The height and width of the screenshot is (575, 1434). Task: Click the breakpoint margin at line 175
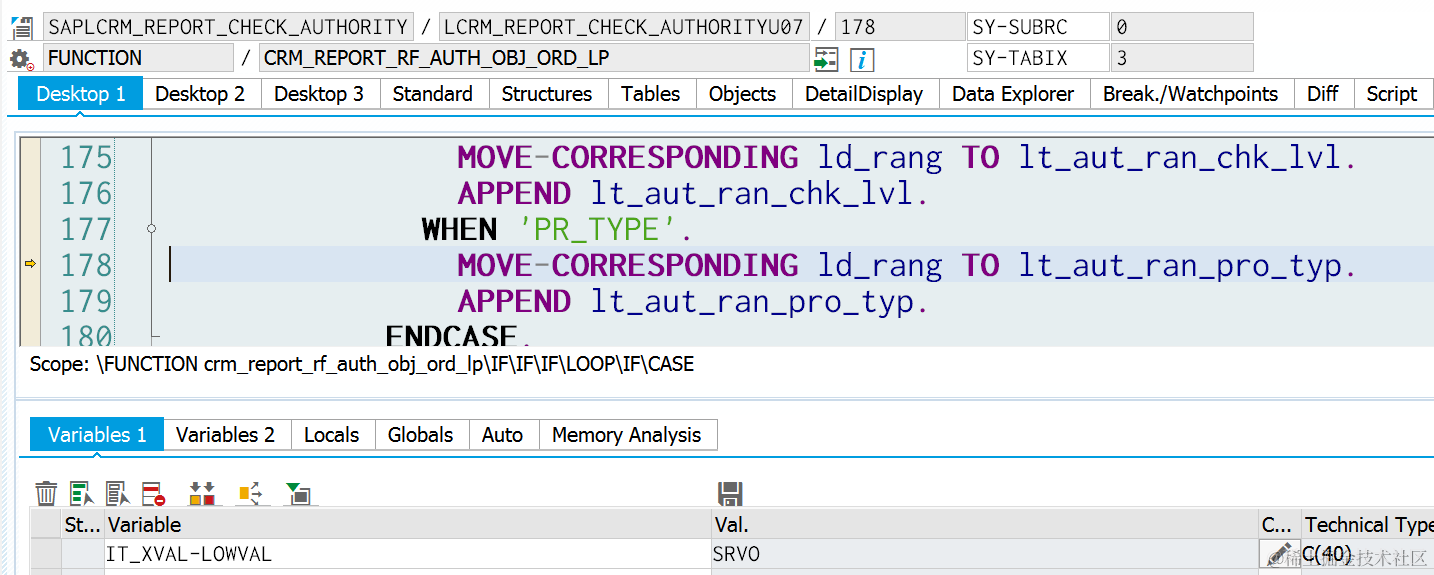coord(30,157)
